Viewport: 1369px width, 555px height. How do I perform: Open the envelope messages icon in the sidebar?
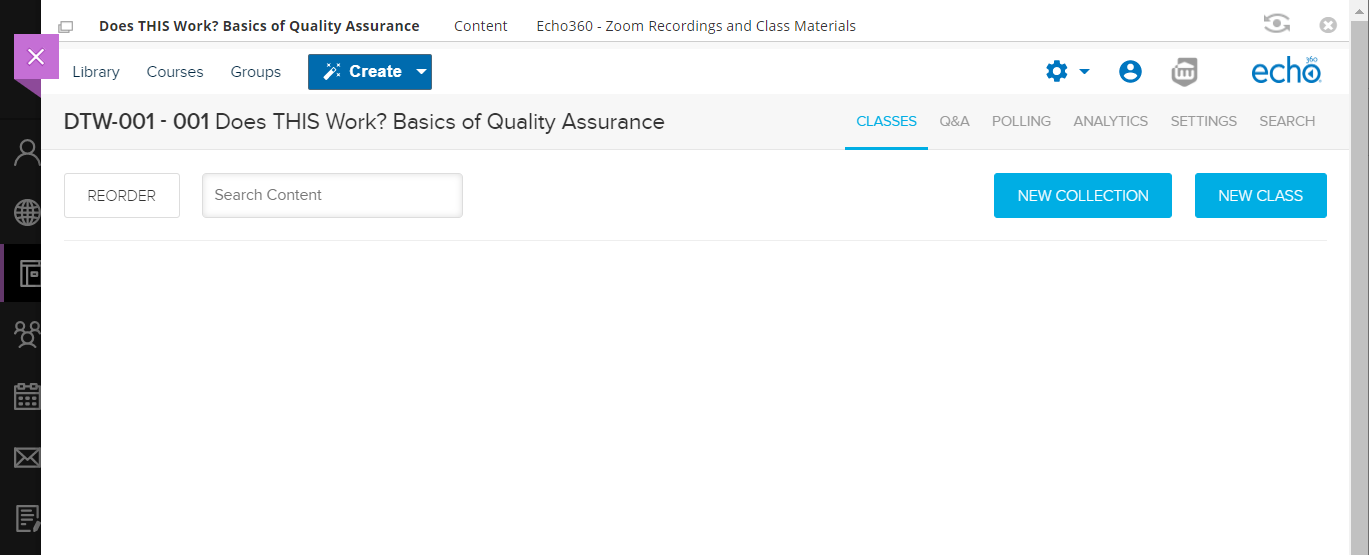click(x=26, y=457)
